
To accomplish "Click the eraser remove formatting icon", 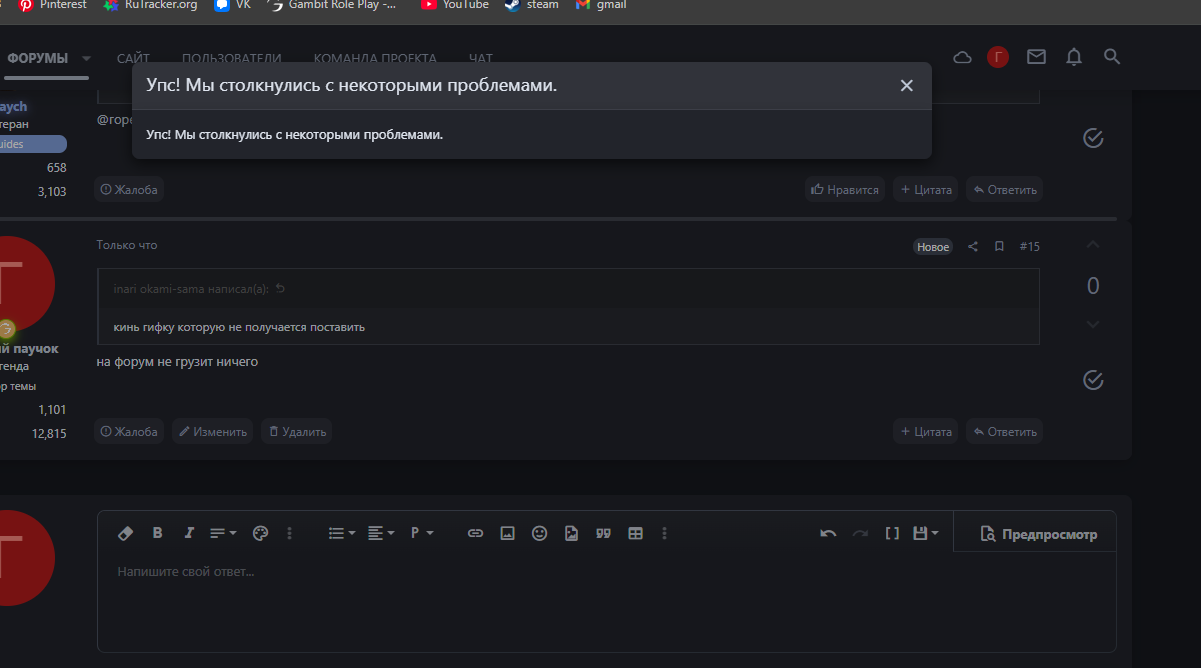I will coord(125,533).
